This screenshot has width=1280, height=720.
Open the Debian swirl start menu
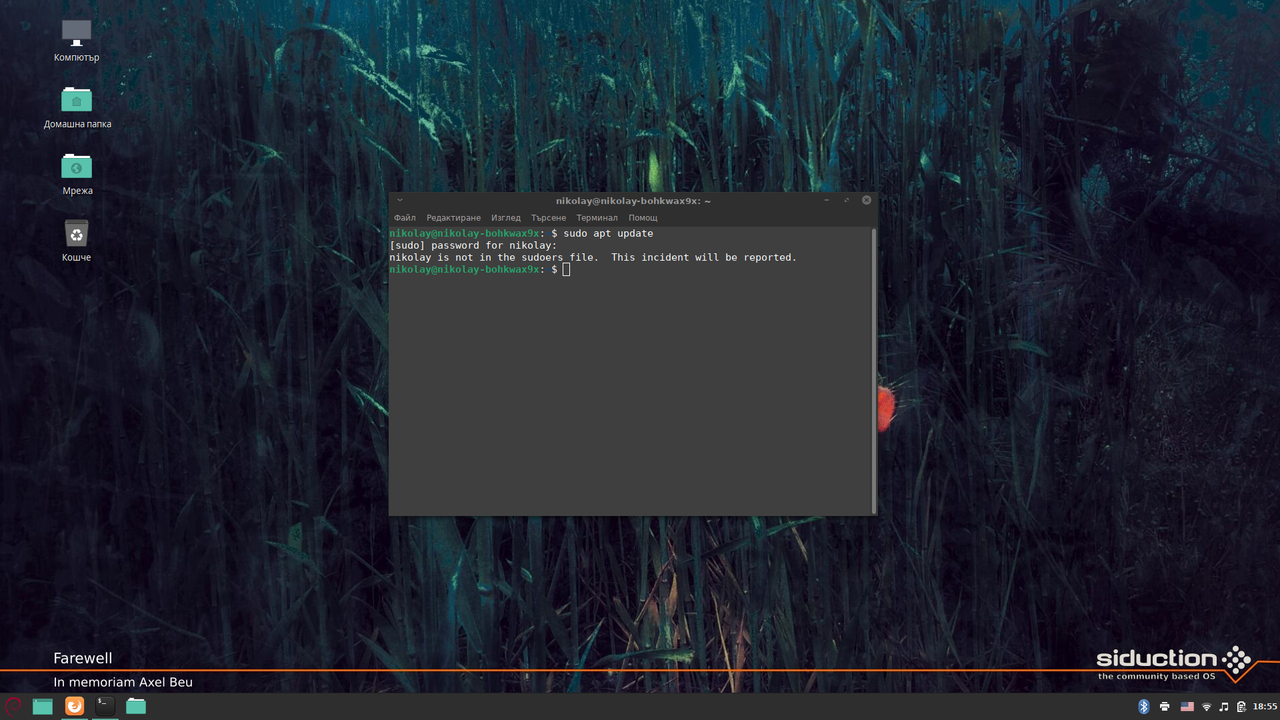pyautogui.click(x=13, y=706)
